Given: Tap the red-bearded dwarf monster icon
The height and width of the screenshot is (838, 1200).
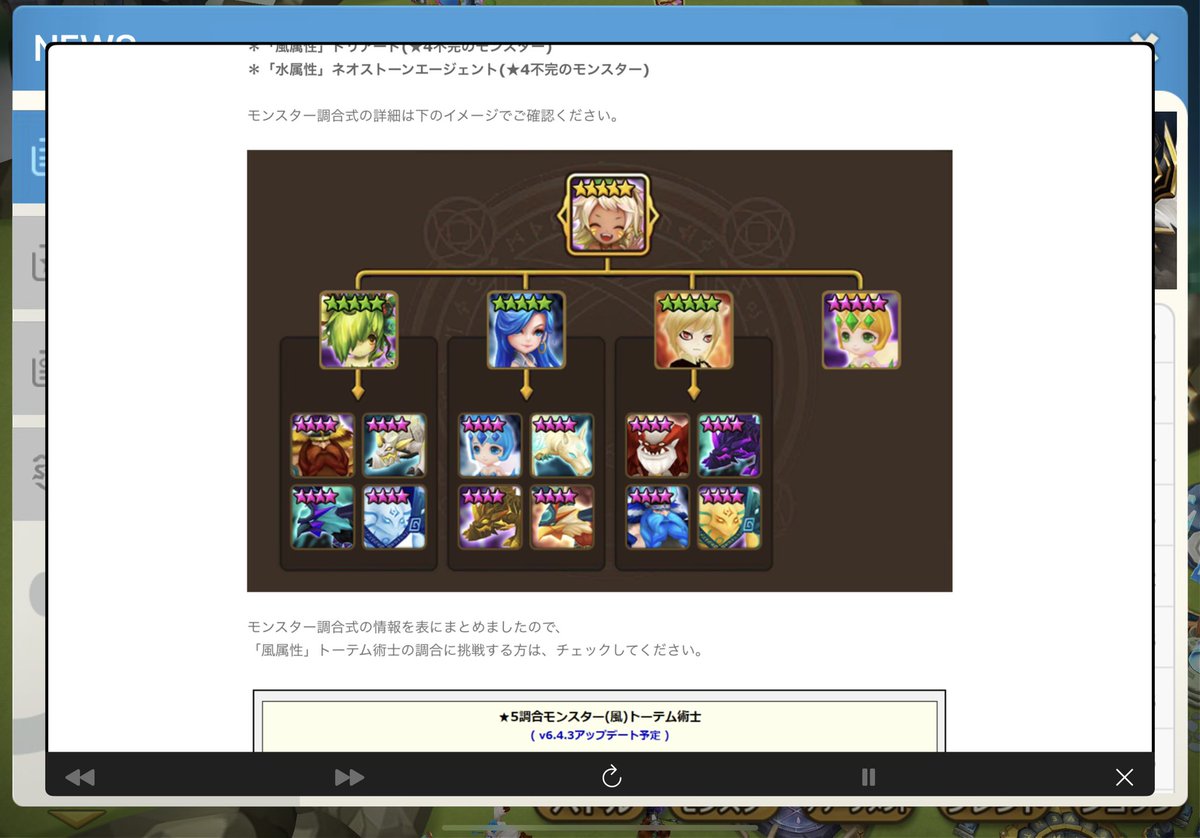Looking at the screenshot, I should pos(323,445).
